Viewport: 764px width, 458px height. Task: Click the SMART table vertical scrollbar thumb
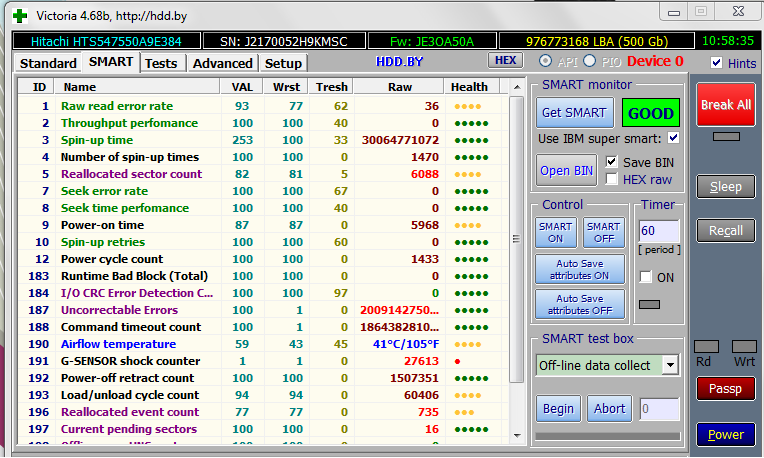click(x=516, y=239)
